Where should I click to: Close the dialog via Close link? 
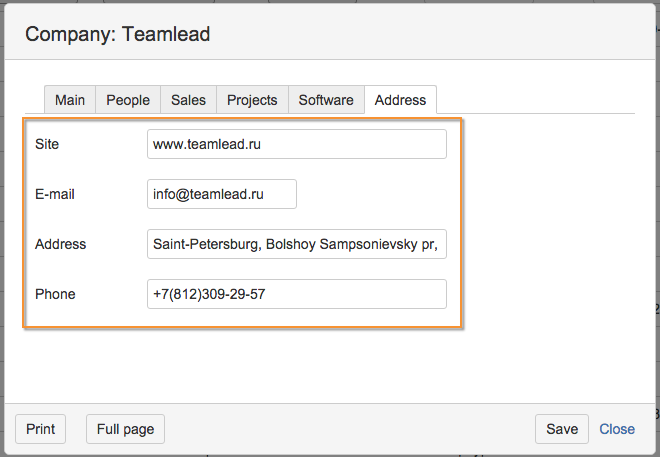click(617, 429)
